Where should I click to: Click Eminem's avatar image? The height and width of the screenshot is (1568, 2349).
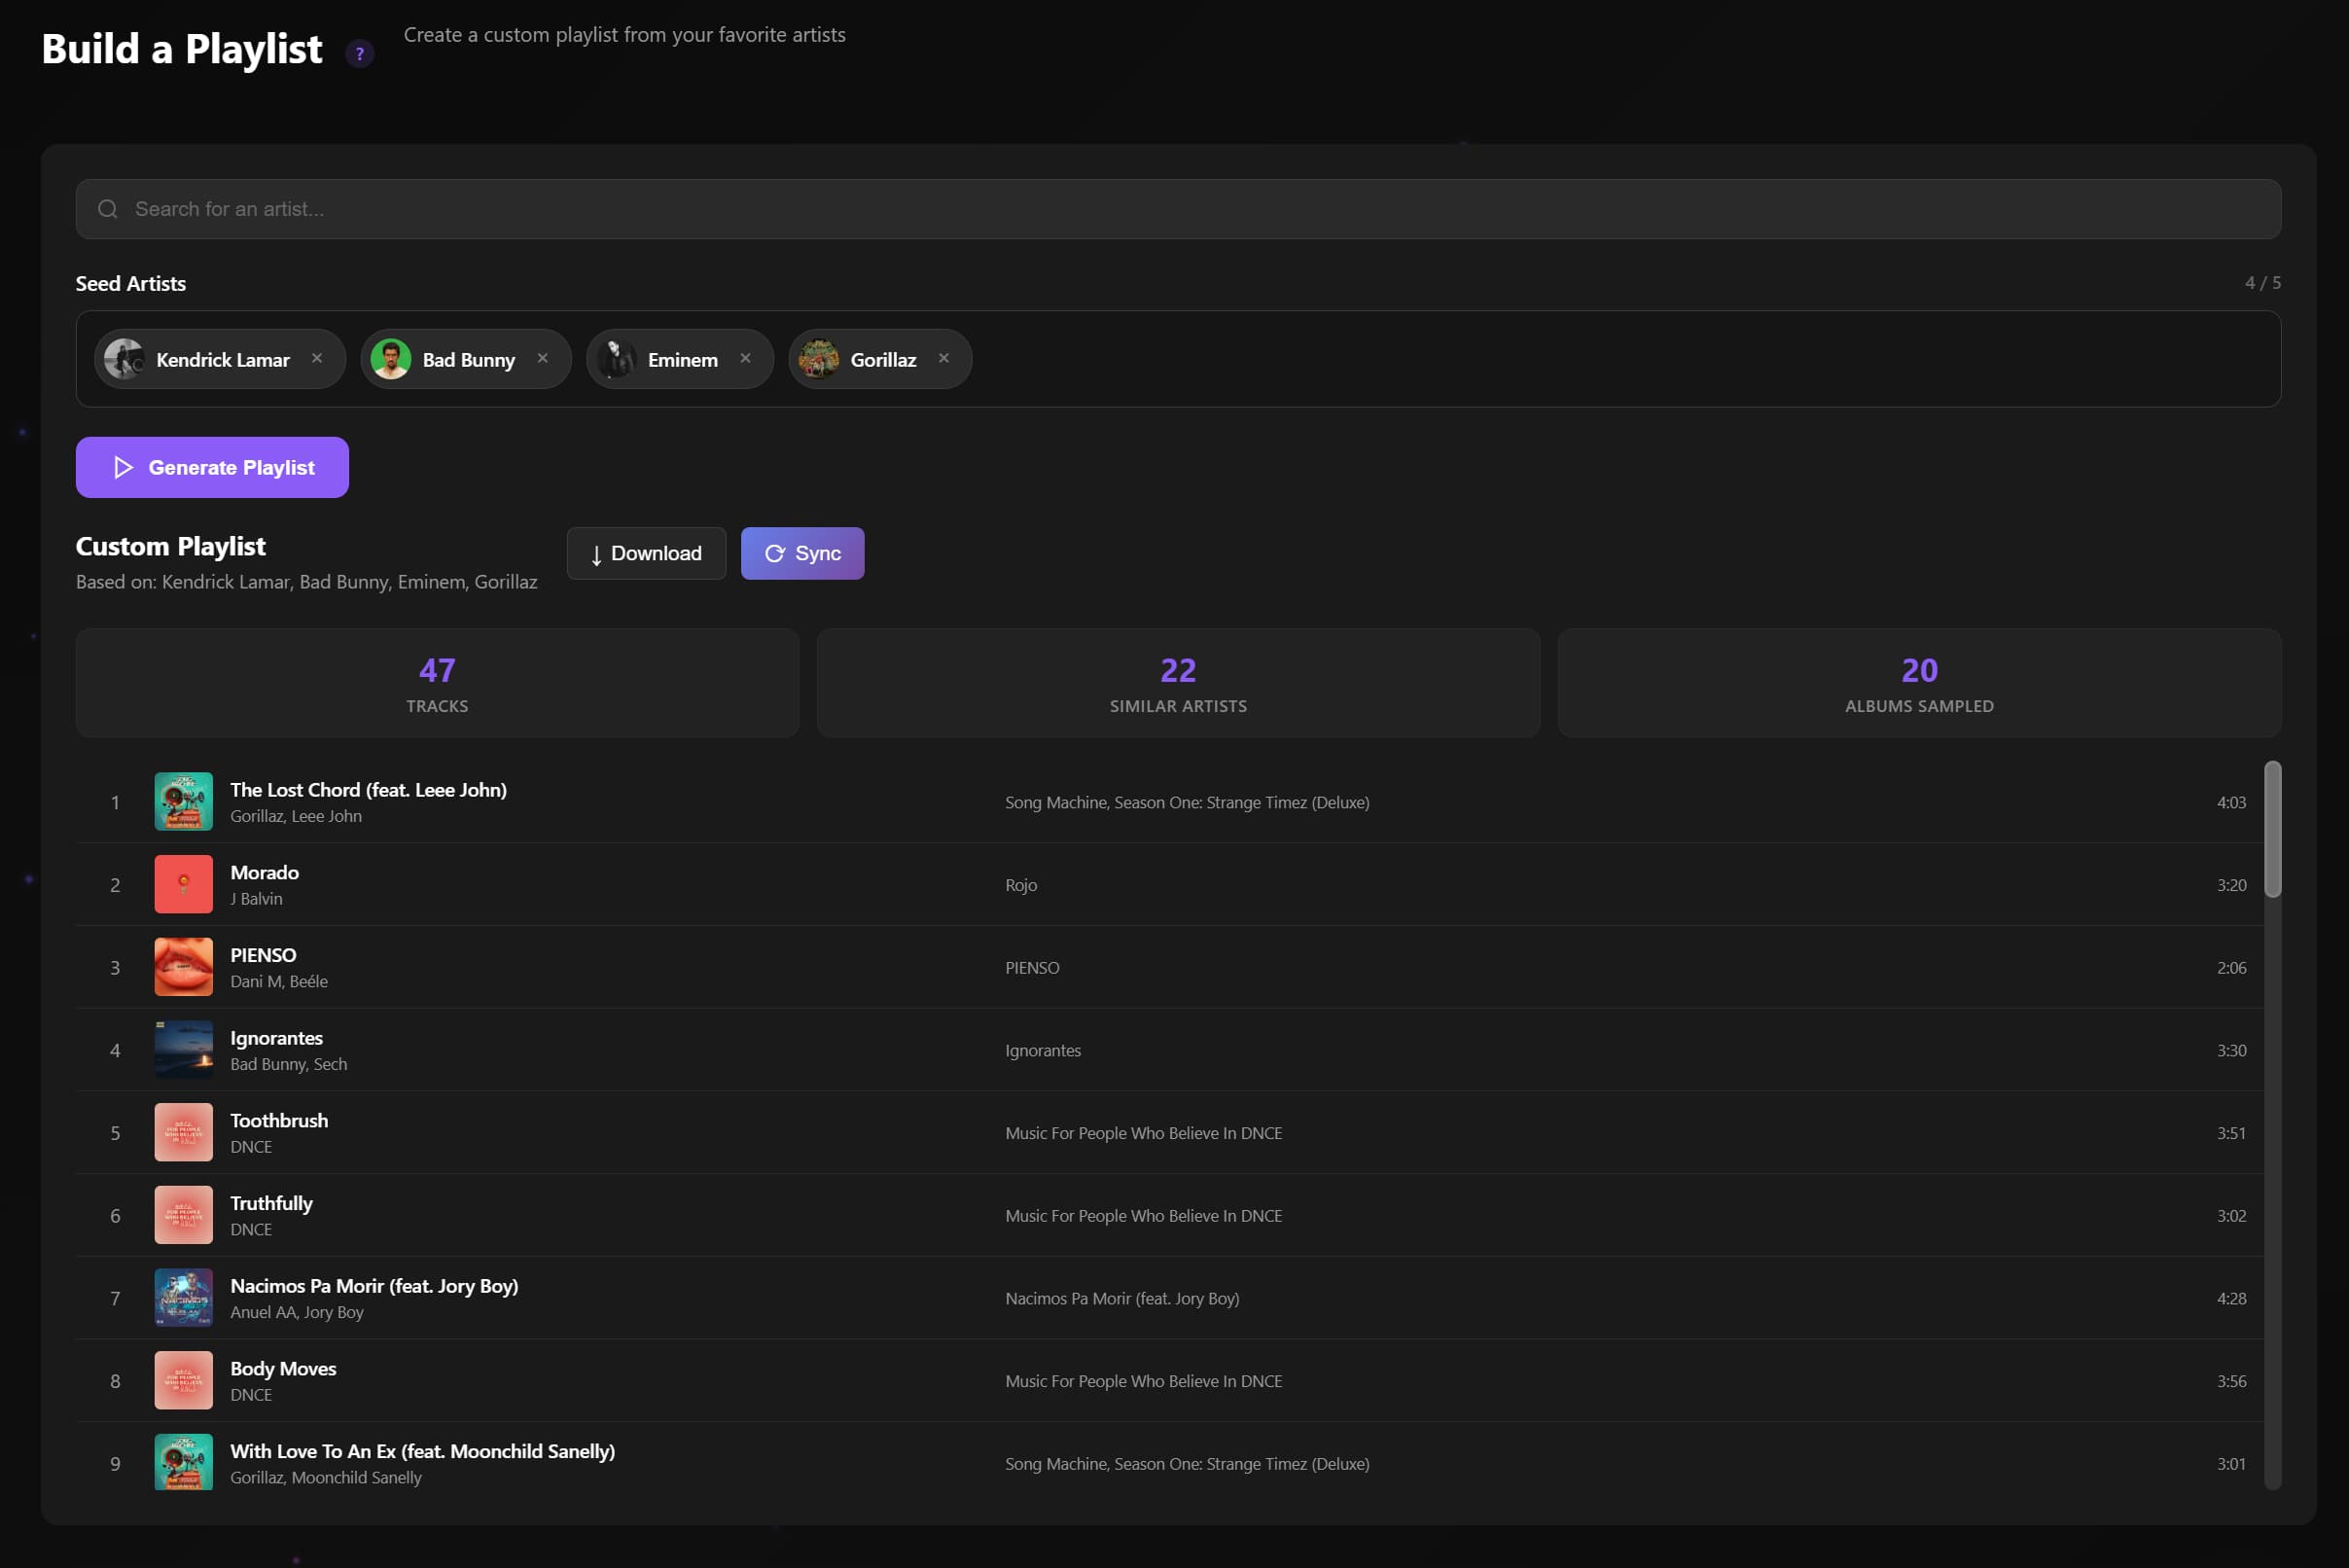[x=616, y=359]
